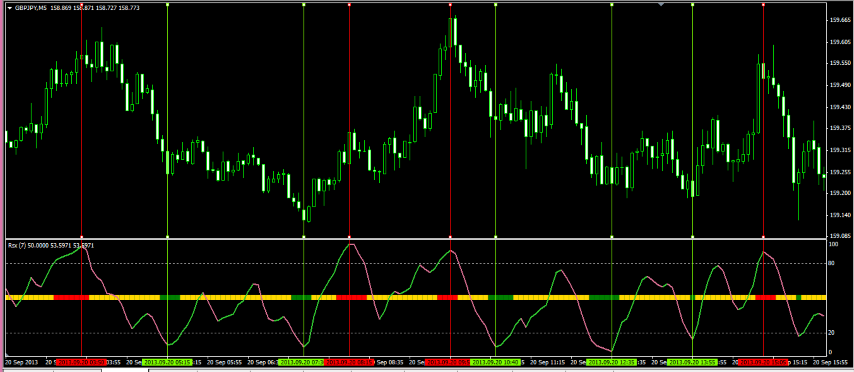The height and width of the screenshot is (372, 854).
Task: Select the green time label 2013.09.20 12:35
Action: 611,362
